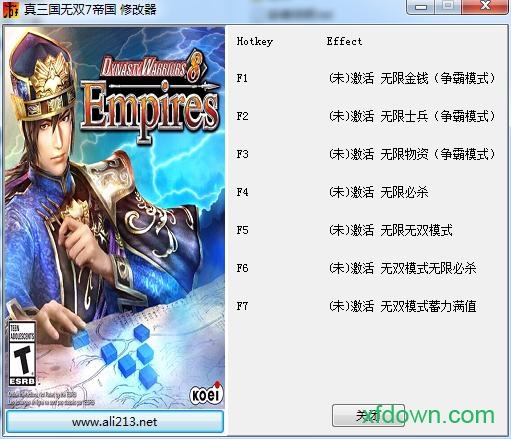Toggle F4 无限必杀 activation status
Image resolution: width=511 pixels, height=439 pixels.
[x=351, y=192]
